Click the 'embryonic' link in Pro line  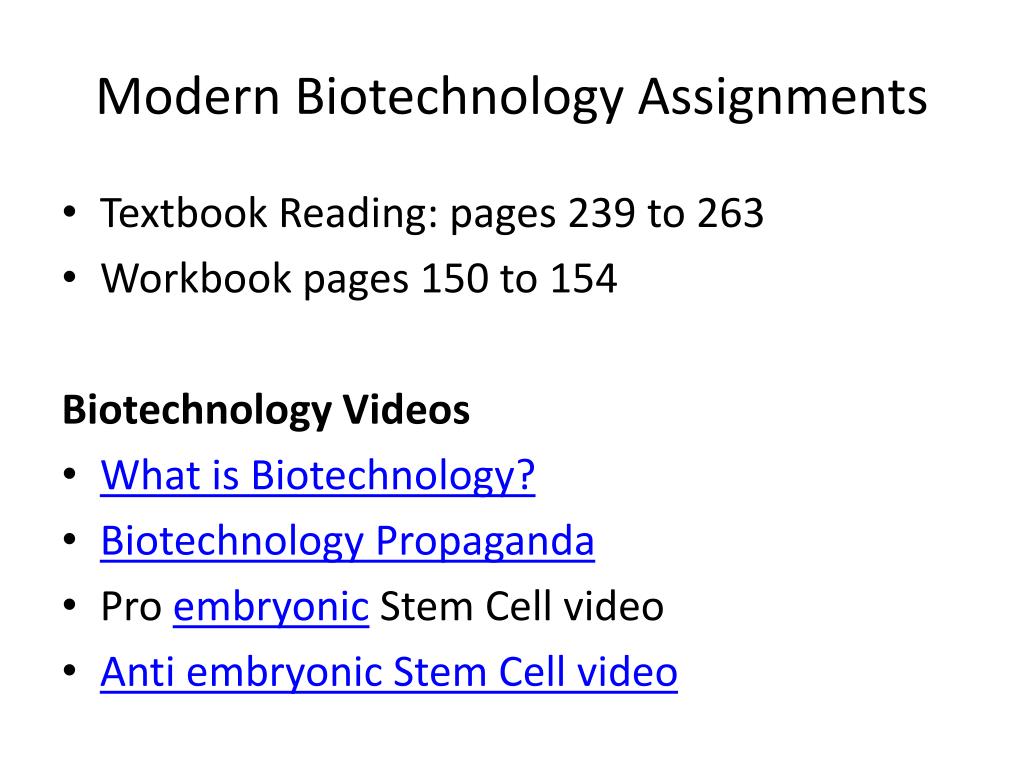(271, 607)
